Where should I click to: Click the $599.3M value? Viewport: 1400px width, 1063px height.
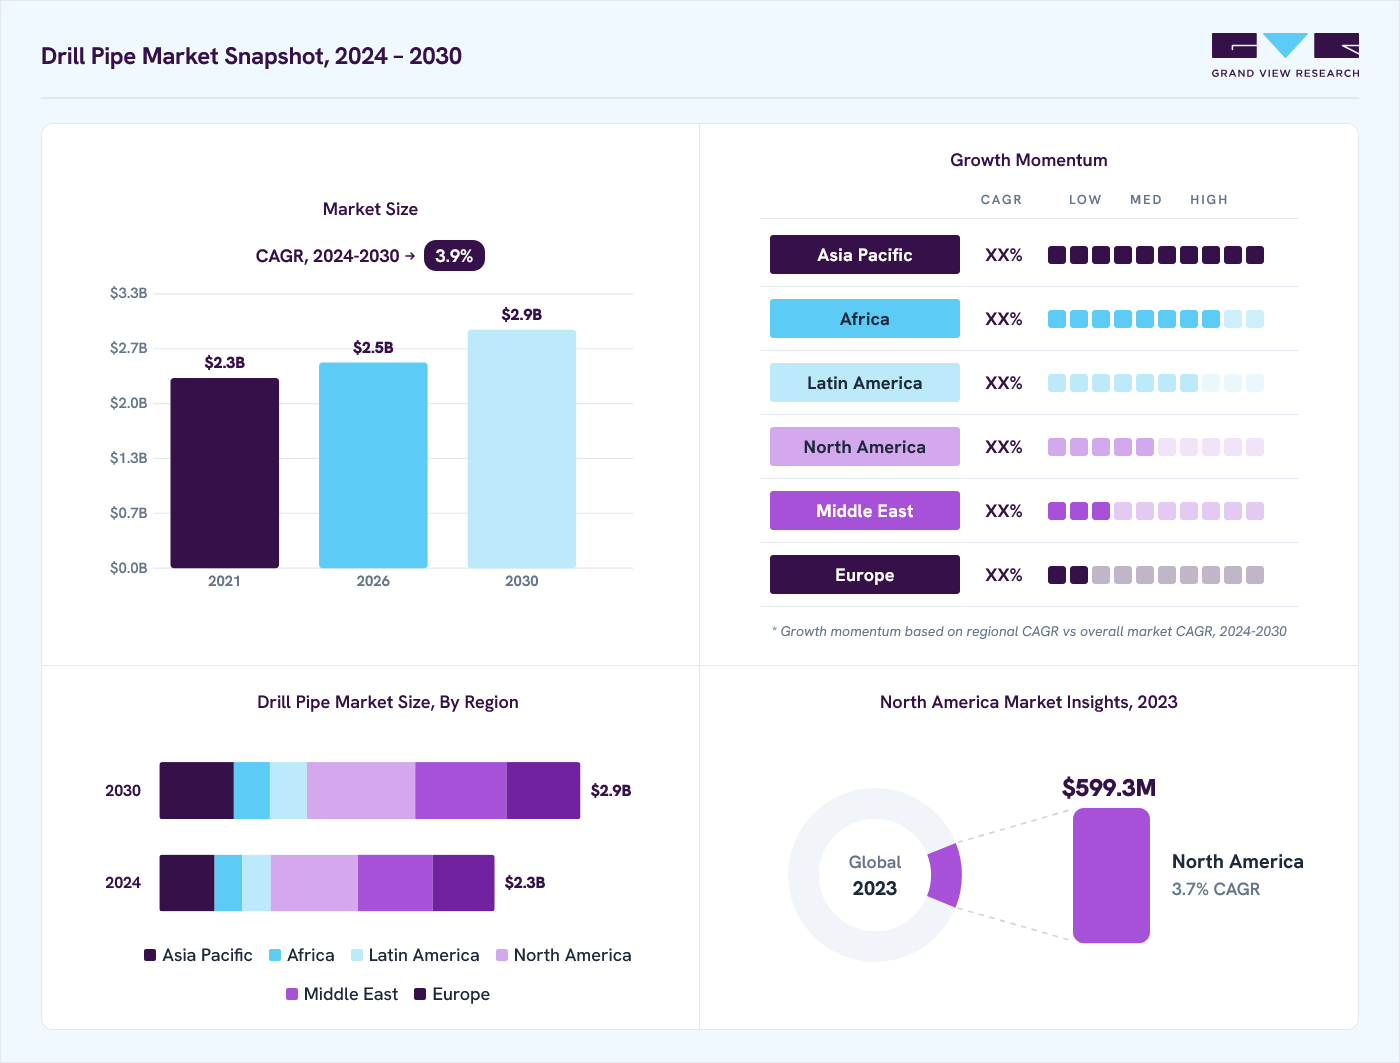pyautogui.click(x=1109, y=788)
